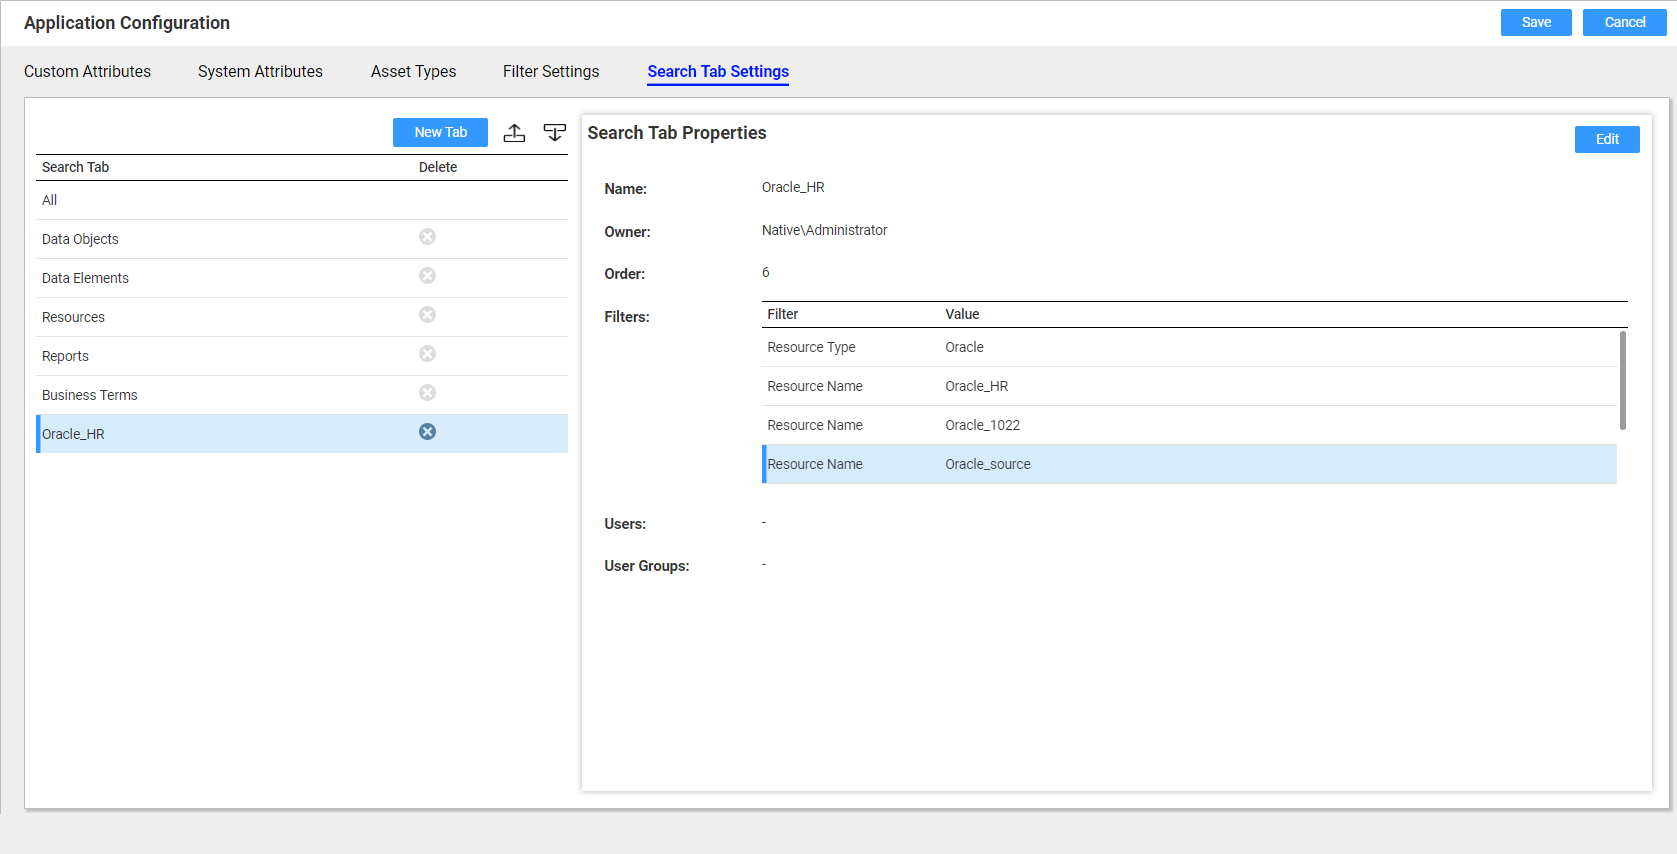Click the Filter column header

pos(782,314)
